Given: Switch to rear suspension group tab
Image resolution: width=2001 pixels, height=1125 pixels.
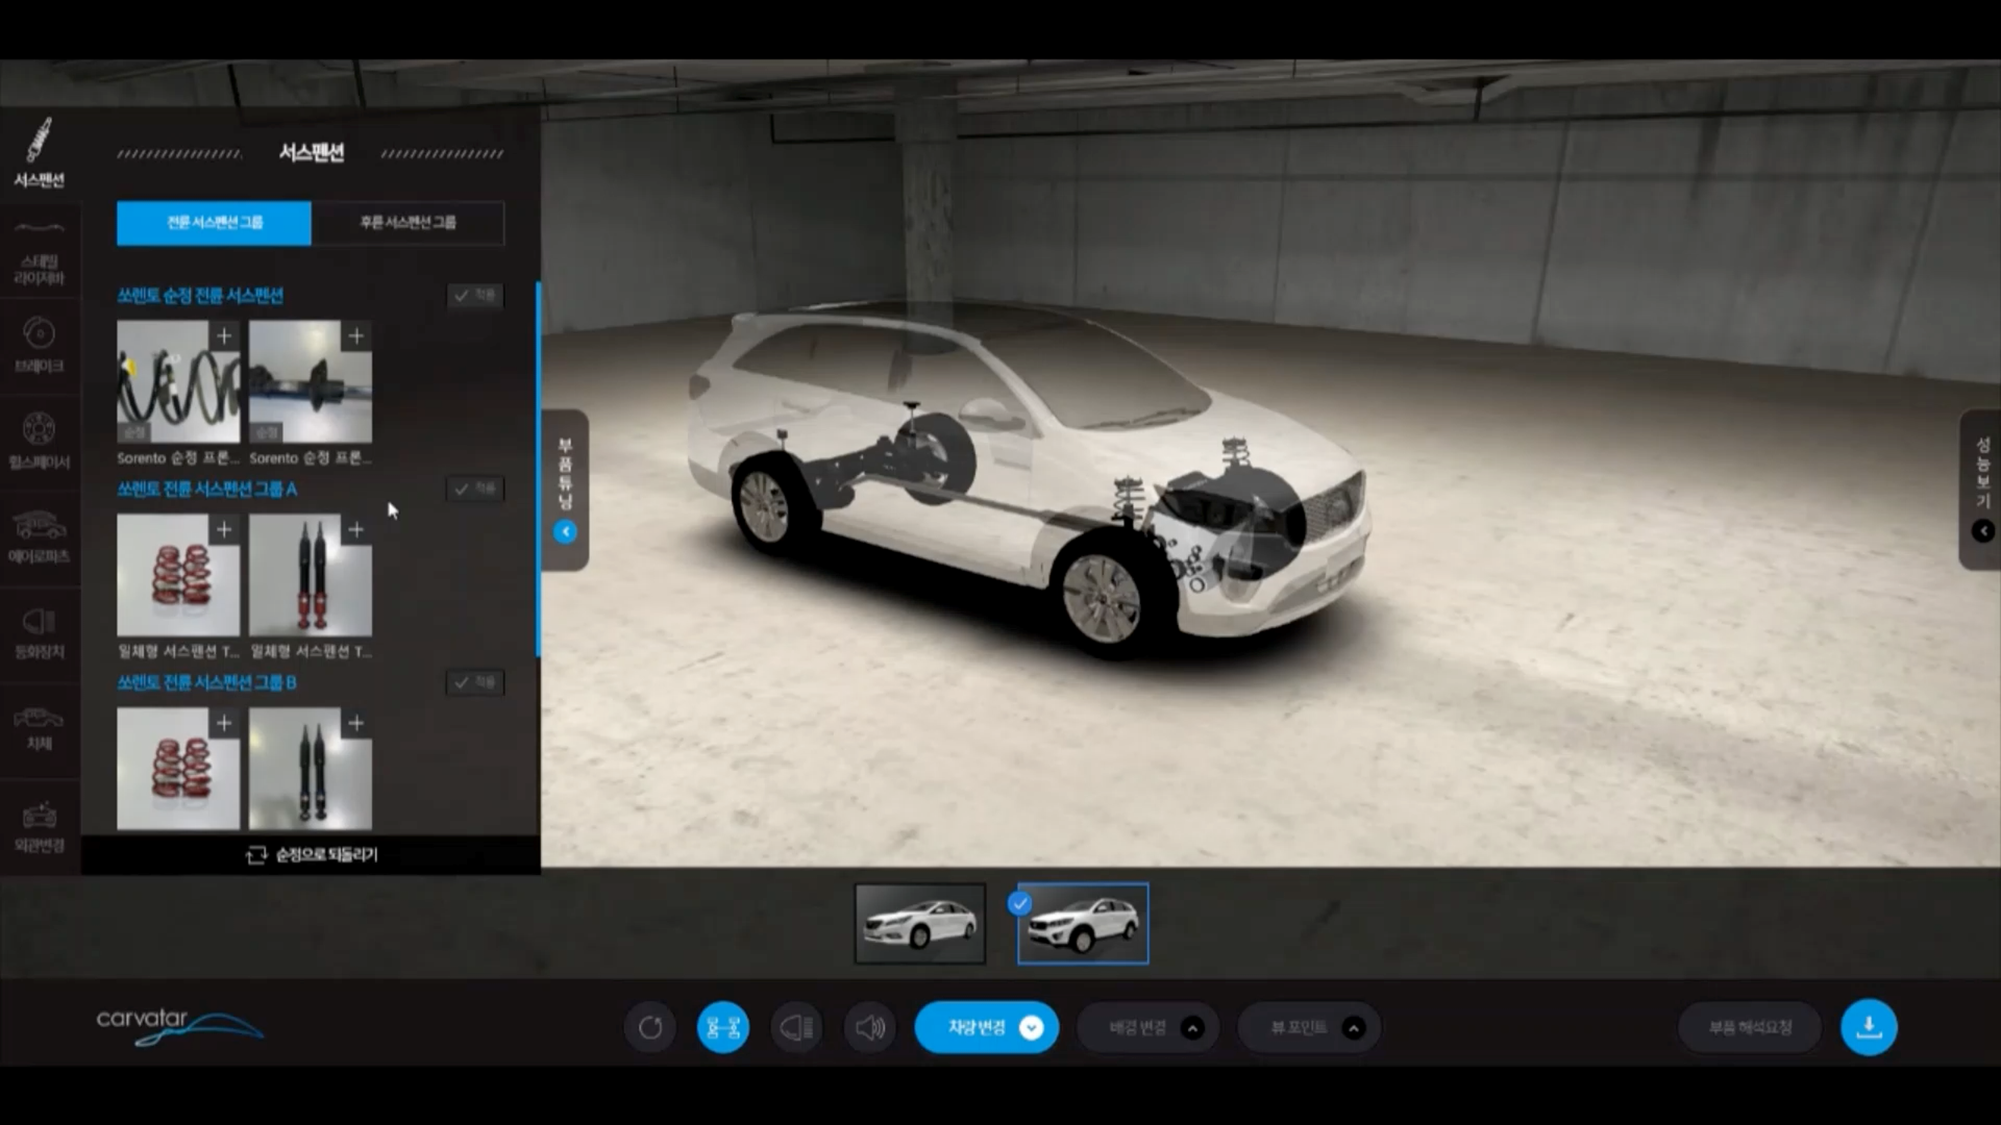Looking at the screenshot, I should [x=408, y=223].
